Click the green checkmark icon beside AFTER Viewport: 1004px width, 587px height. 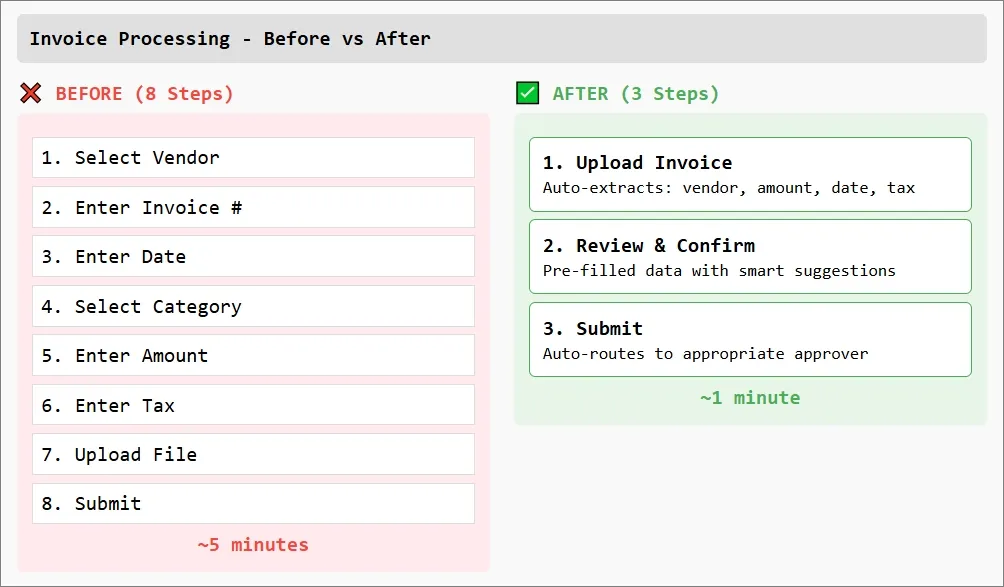click(x=527, y=94)
